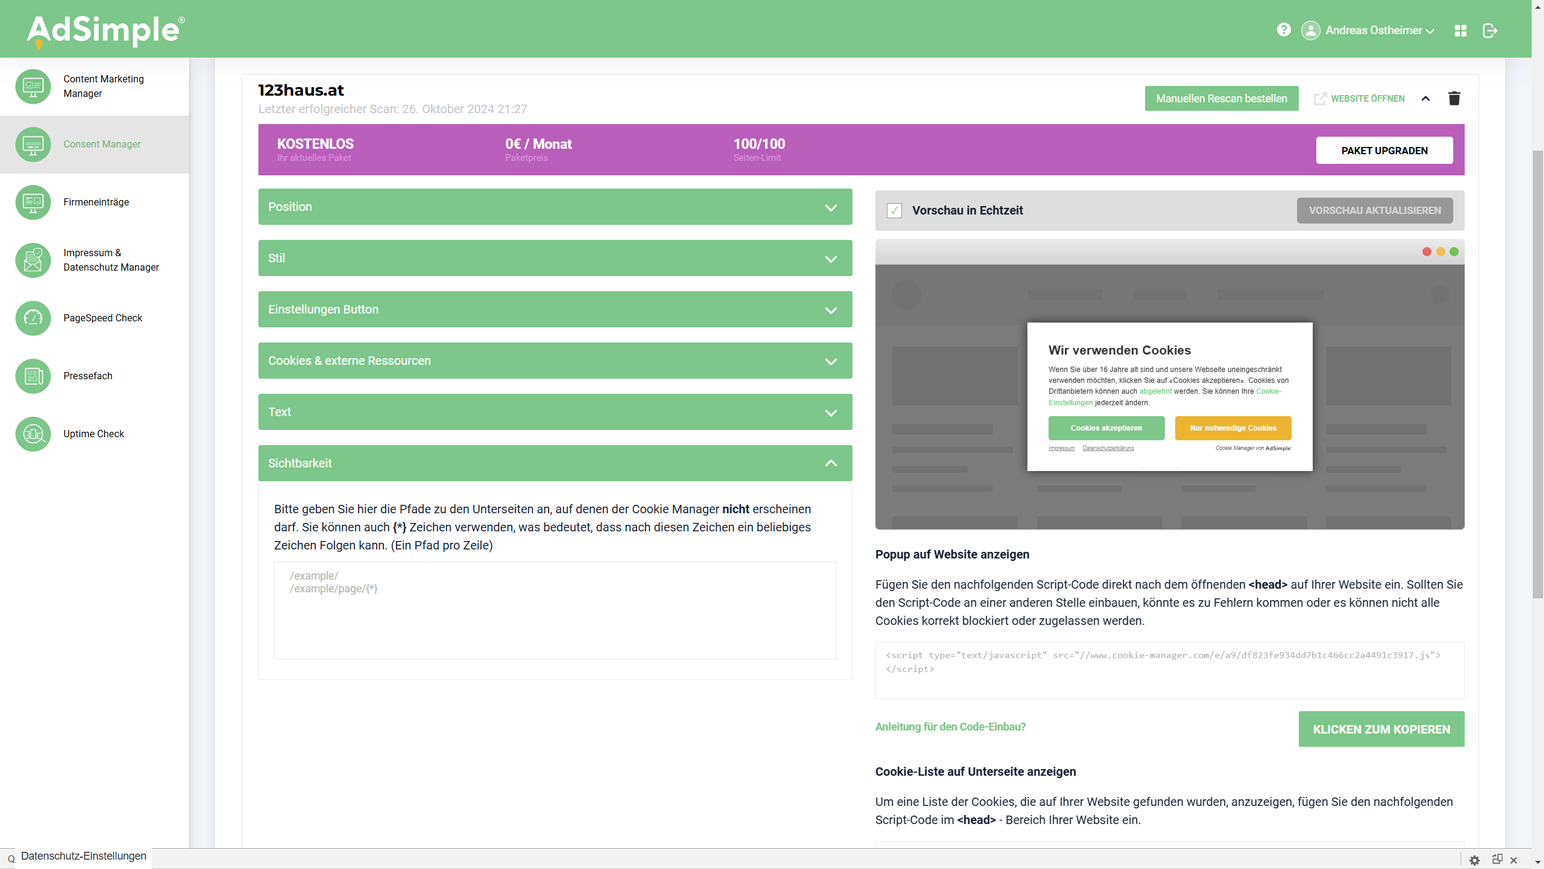The width and height of the screenshot is (1544, 869).
Task: Click Cookies akzeptieren in the preview
Action: point(1106,428)
